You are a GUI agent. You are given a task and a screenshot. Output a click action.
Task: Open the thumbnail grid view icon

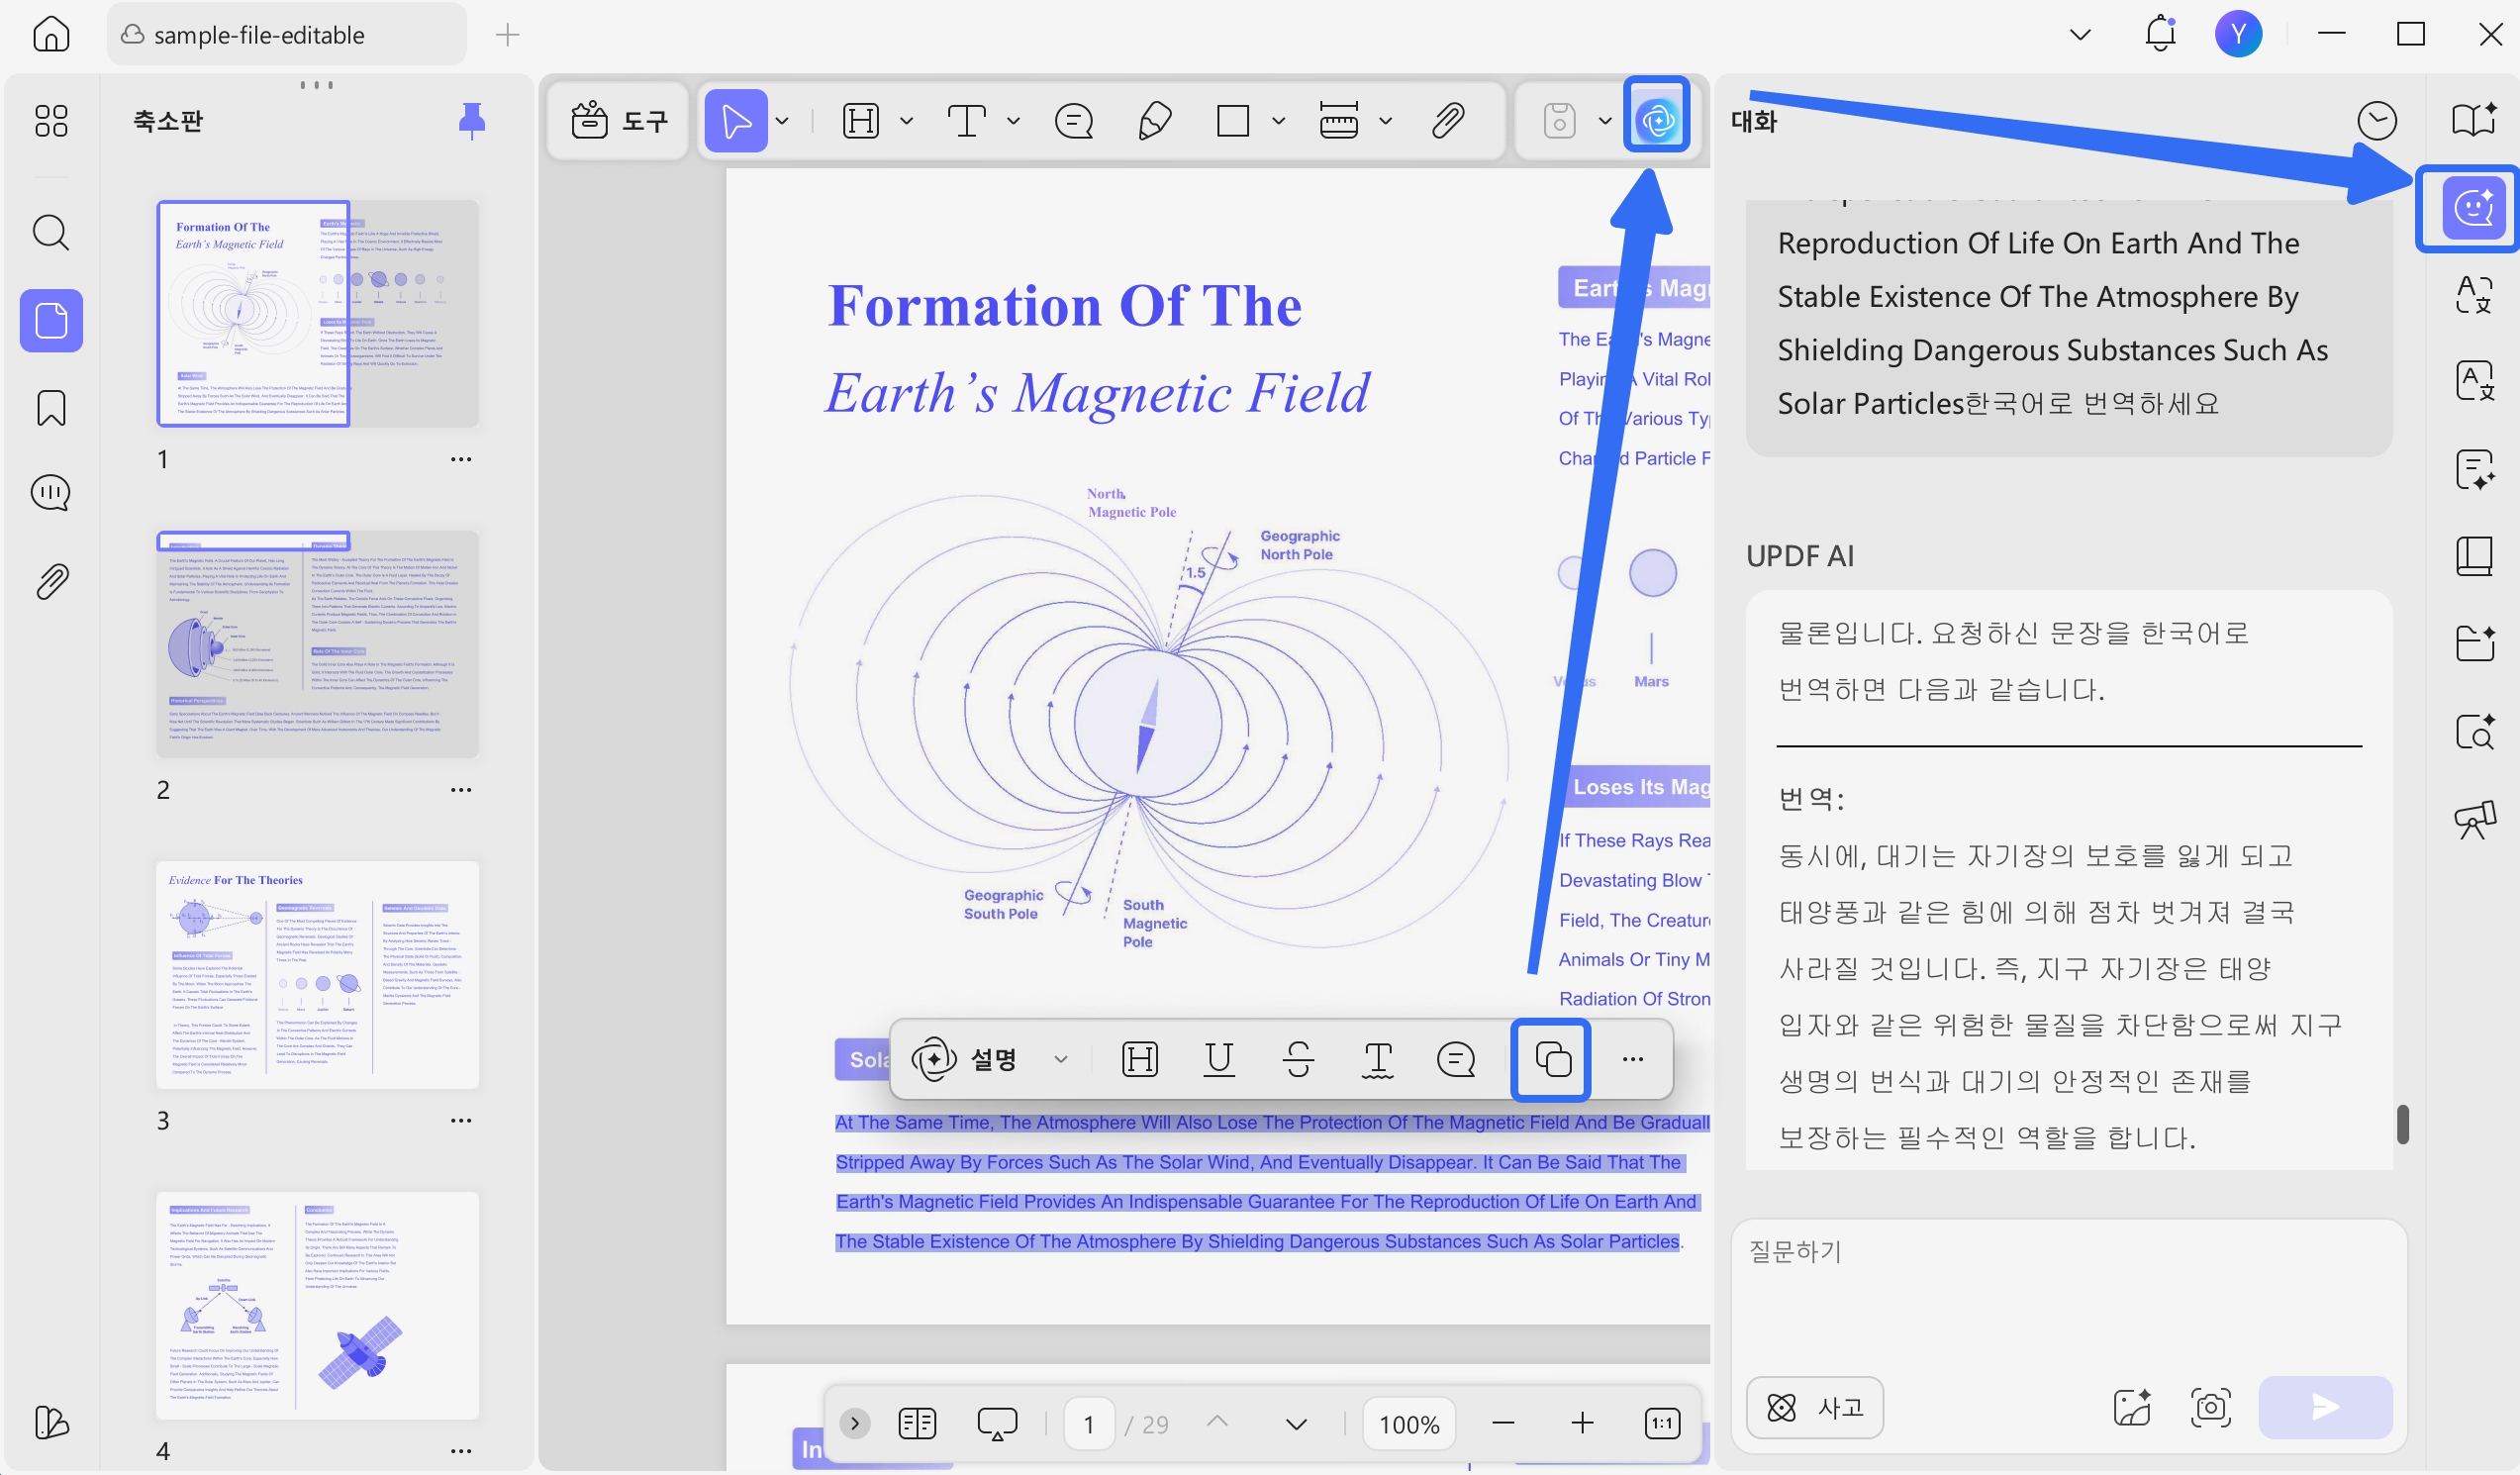(51, 121)
